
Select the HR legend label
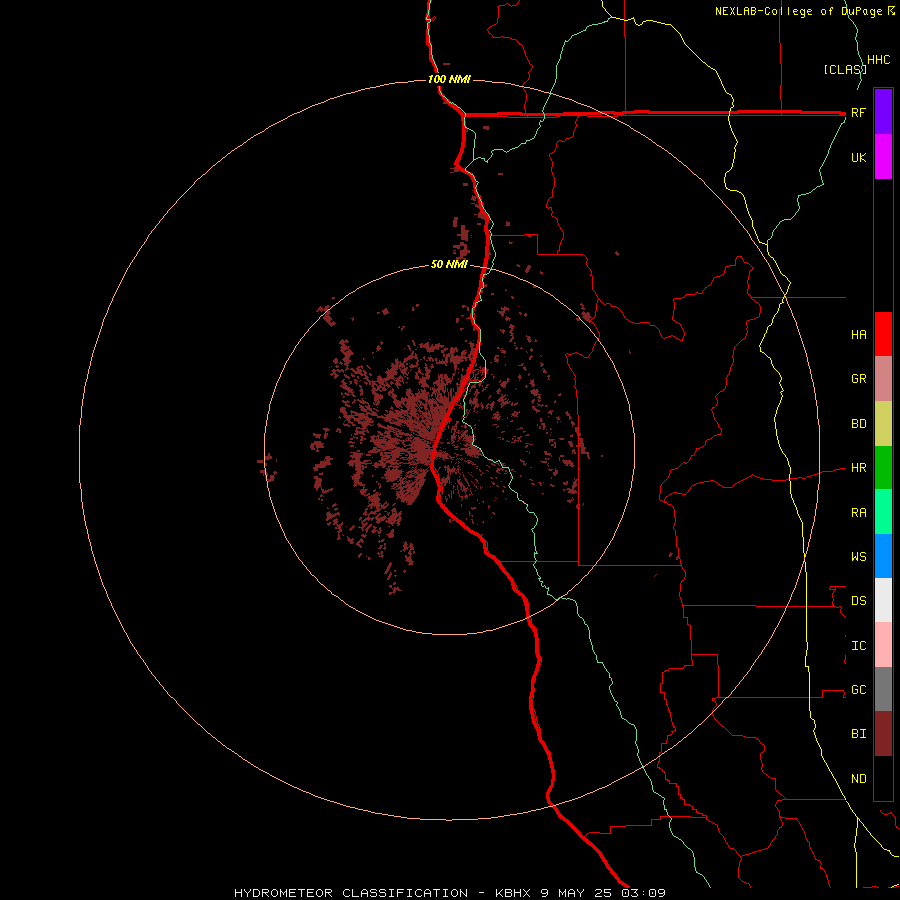(858, 468)
